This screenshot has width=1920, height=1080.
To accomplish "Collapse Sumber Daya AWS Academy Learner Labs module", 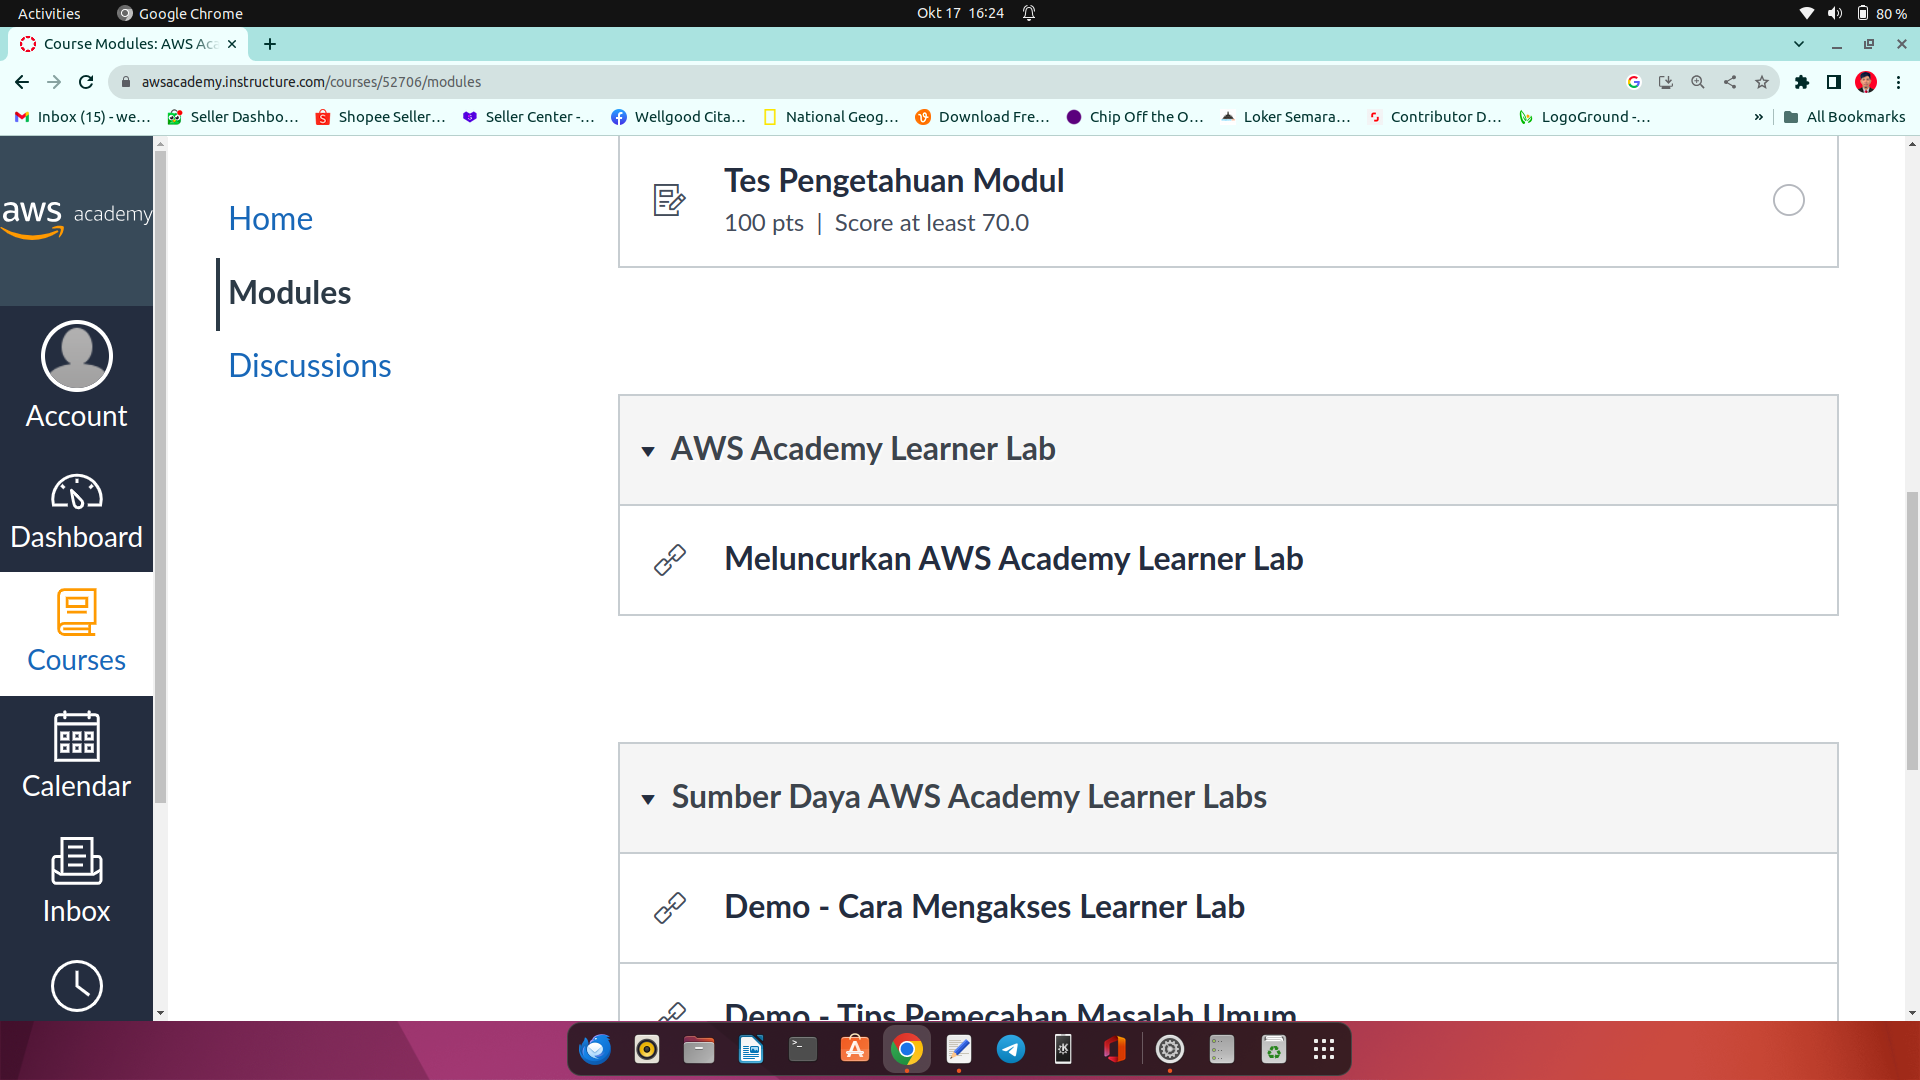I will [648, 799].
